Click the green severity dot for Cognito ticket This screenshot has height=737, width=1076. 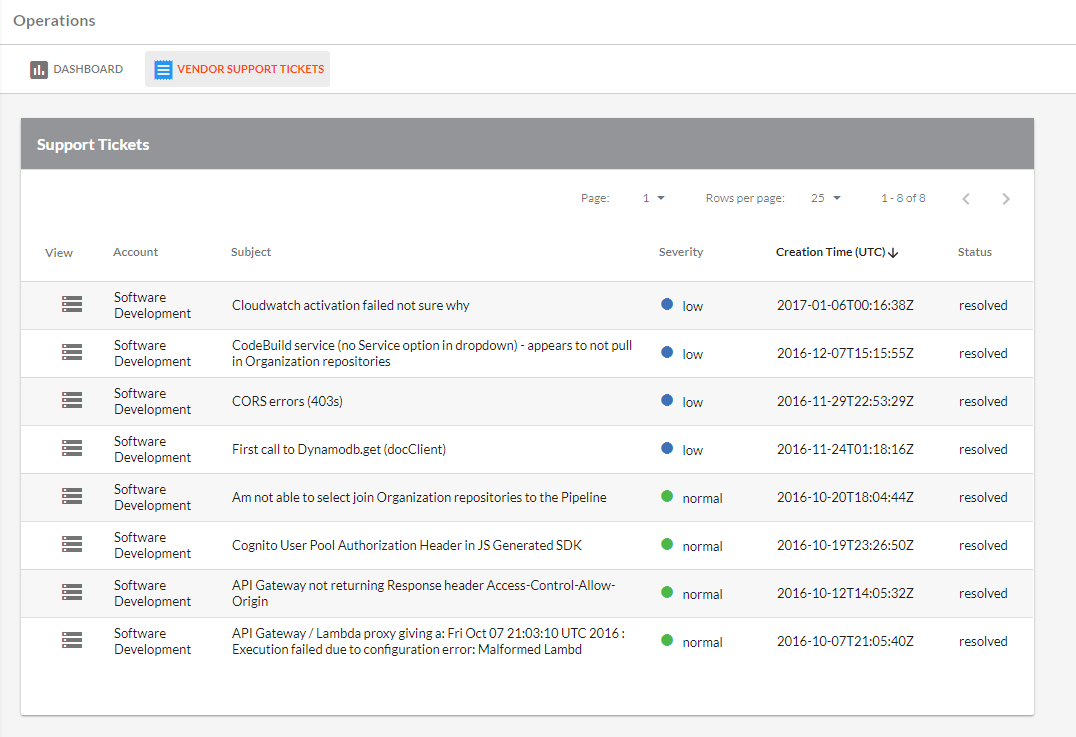coord(667,544)
